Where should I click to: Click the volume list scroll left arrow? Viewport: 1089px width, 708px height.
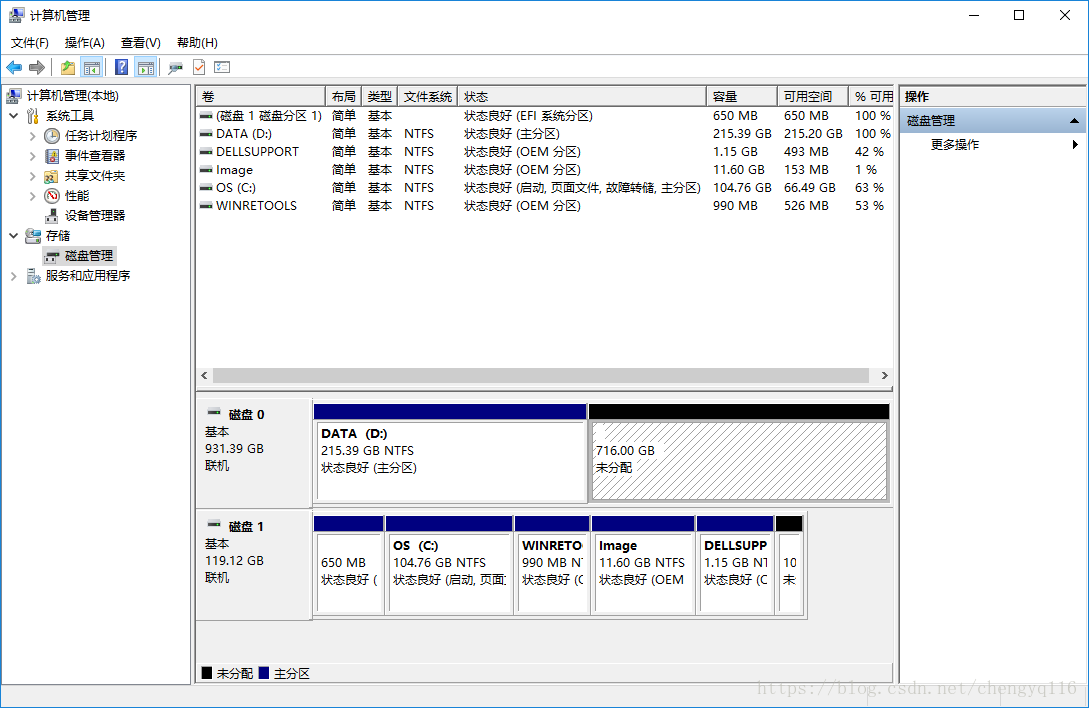(204, 375)
